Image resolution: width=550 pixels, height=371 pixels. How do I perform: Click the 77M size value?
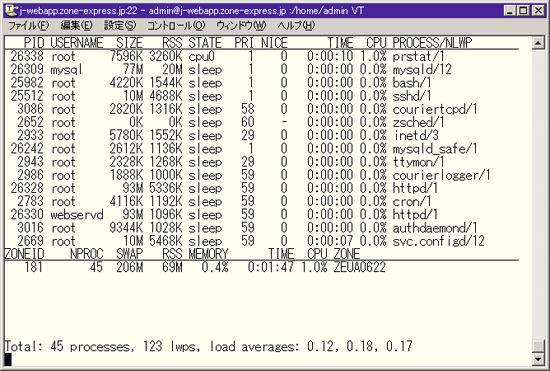pyautogui.click(x=133, y=69)
